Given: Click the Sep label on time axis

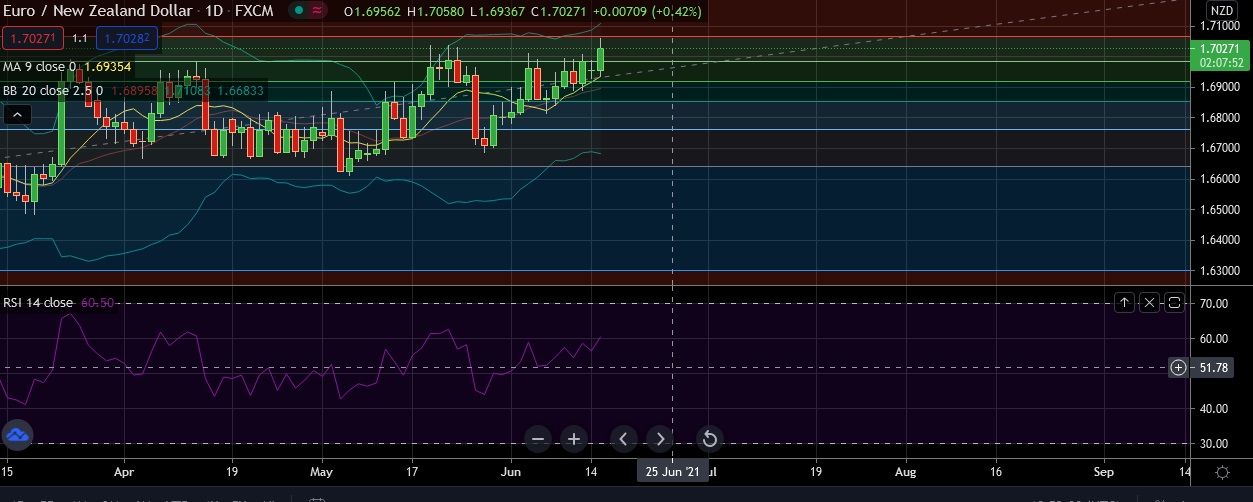Looking at the screenshot, I should tap(1103, 471).
